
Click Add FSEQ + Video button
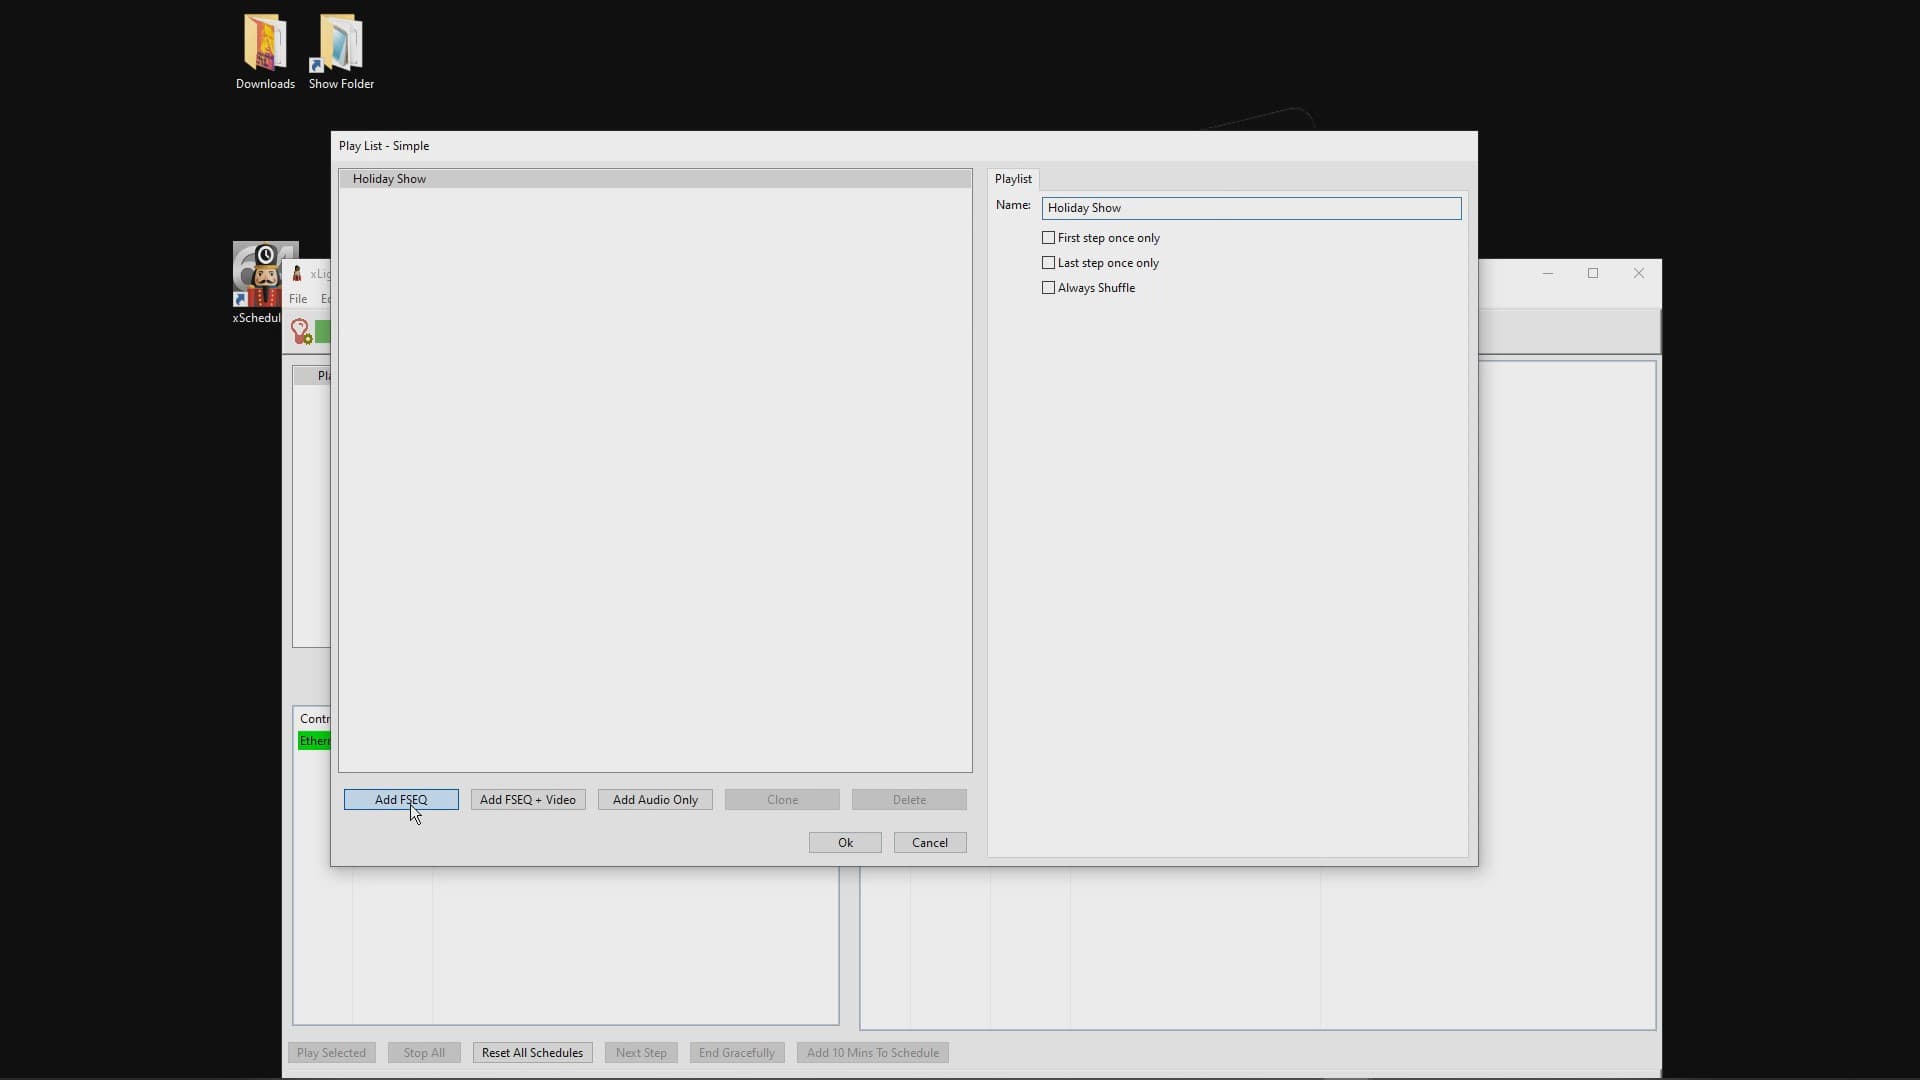[x=528, y=800]
